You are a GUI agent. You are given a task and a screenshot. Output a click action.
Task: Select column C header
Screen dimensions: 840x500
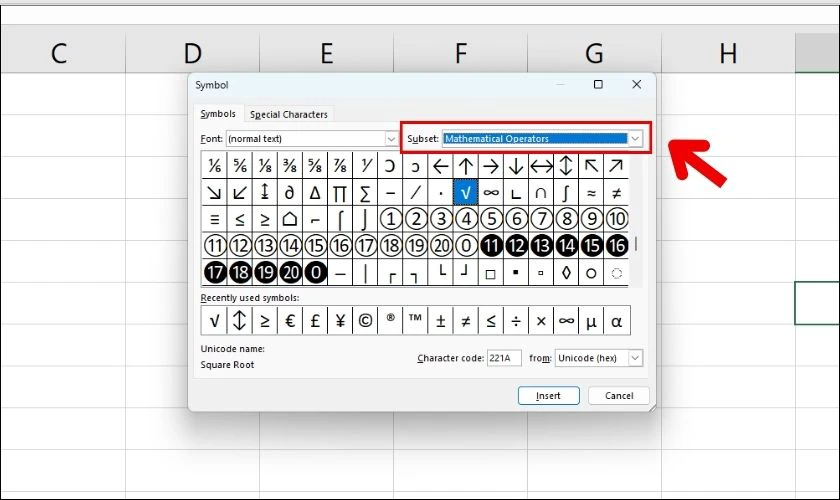[59, 53]
